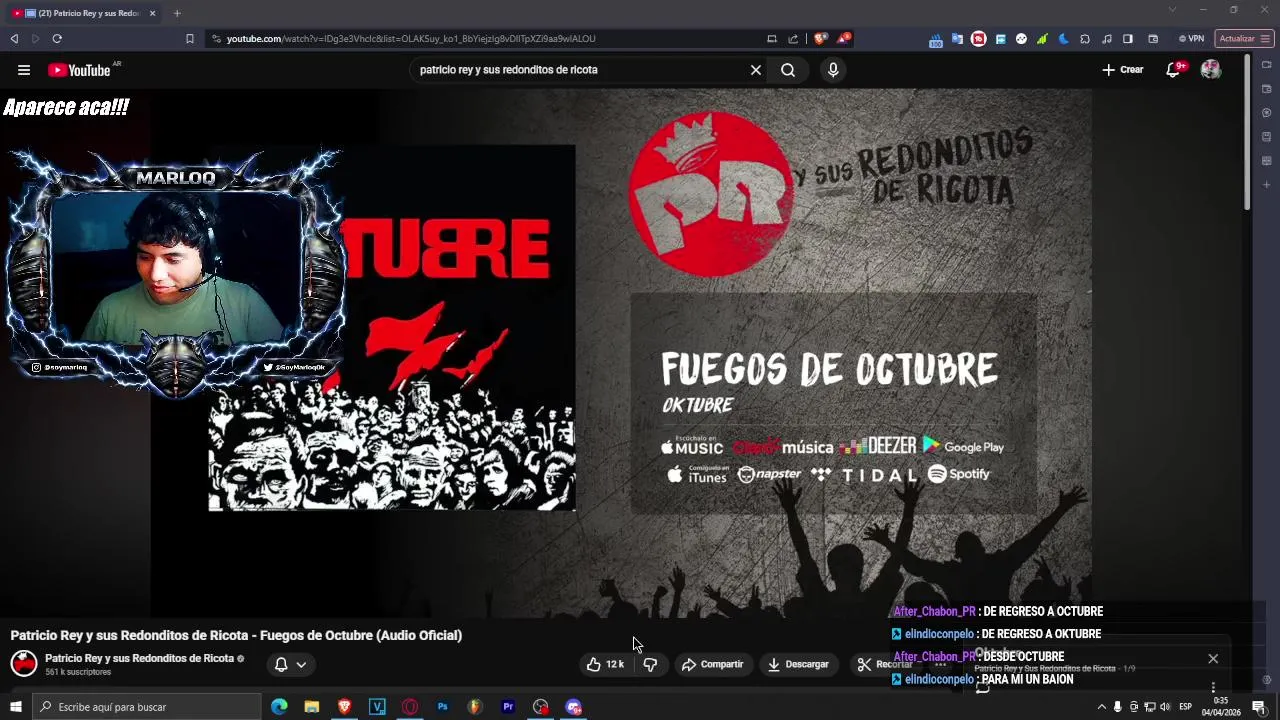Close the Oktubre playlist panel
Screen dimensions: 1280x720
pos(1213,658)
